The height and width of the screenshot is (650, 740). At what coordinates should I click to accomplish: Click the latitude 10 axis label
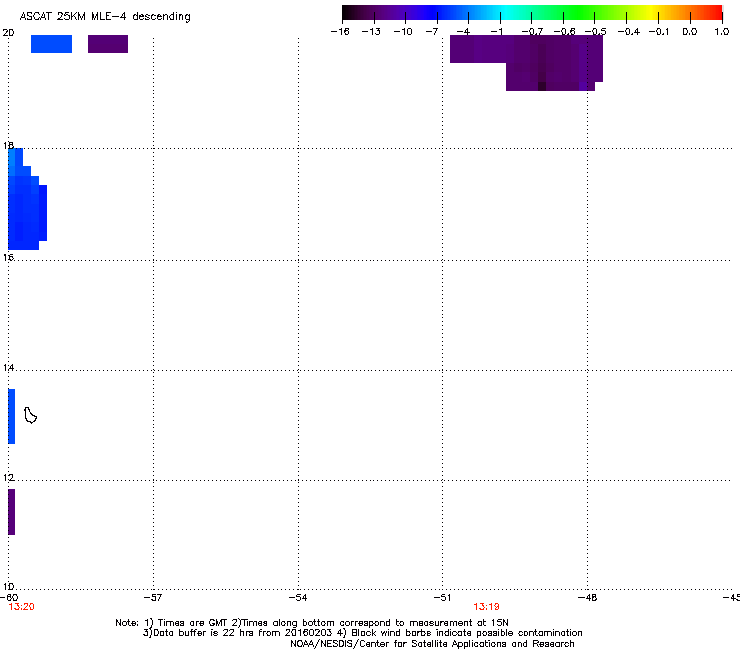pos(8,586)
